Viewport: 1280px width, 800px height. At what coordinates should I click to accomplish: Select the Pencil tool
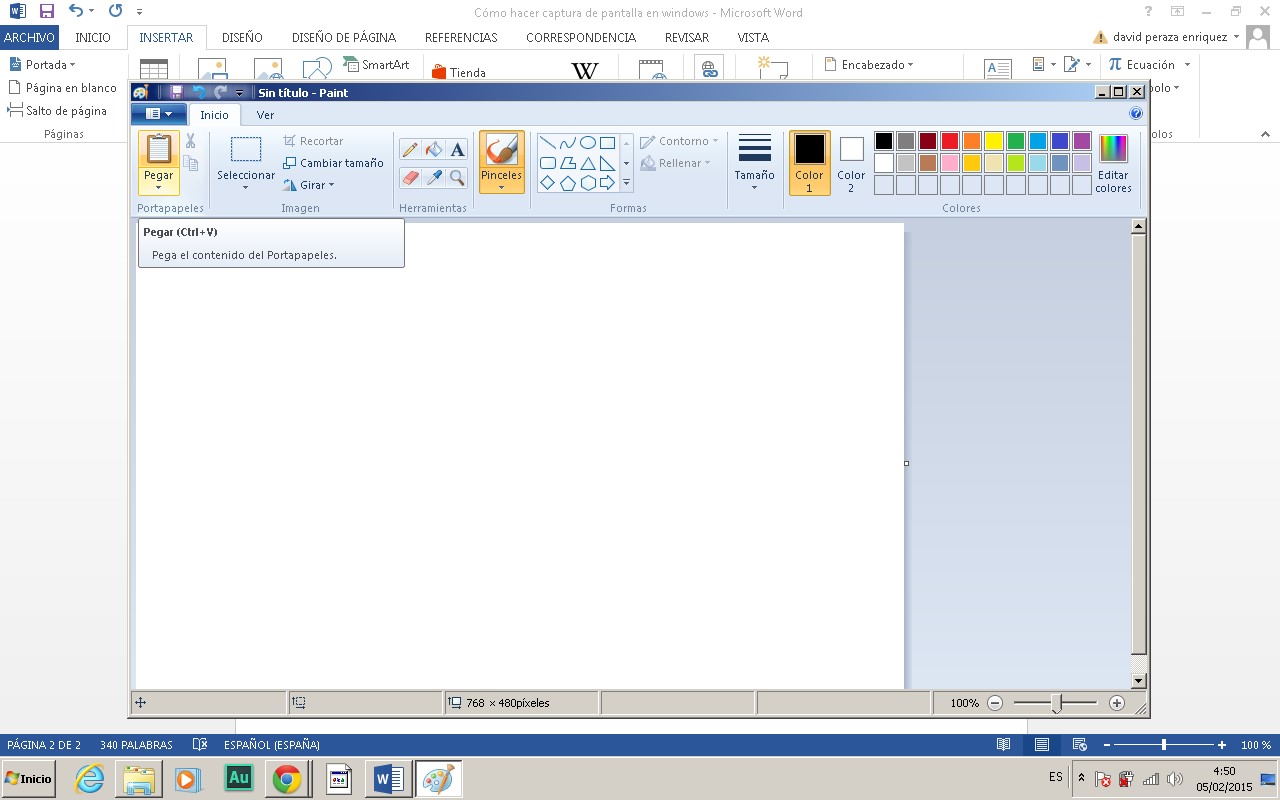410,150
